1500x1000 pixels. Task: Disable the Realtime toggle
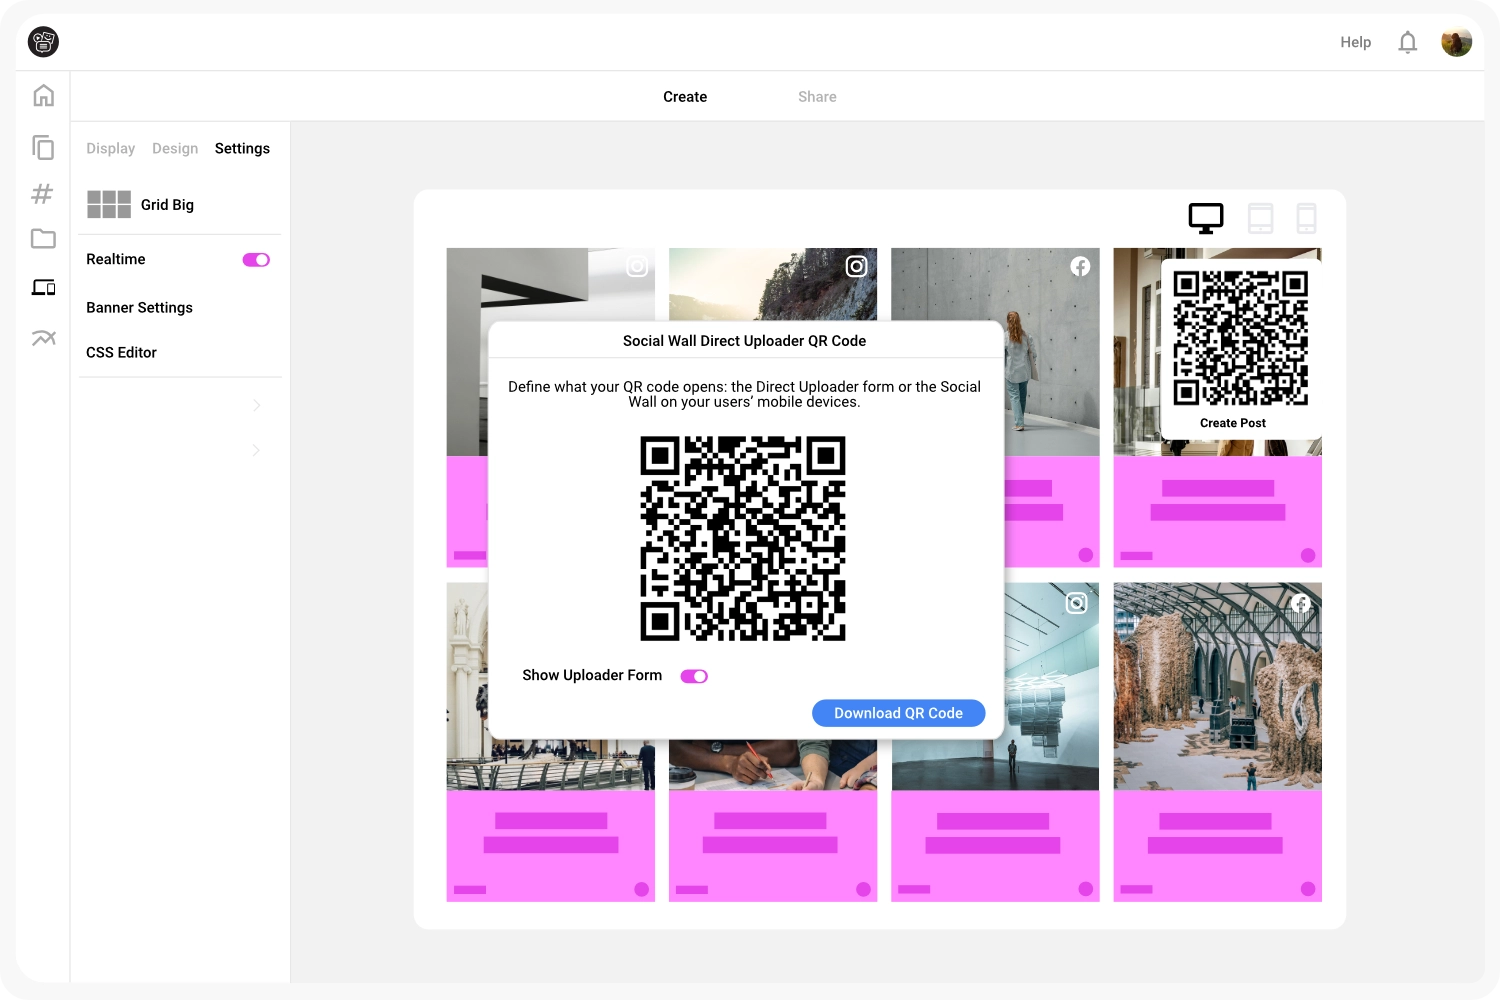click(256, 259)
